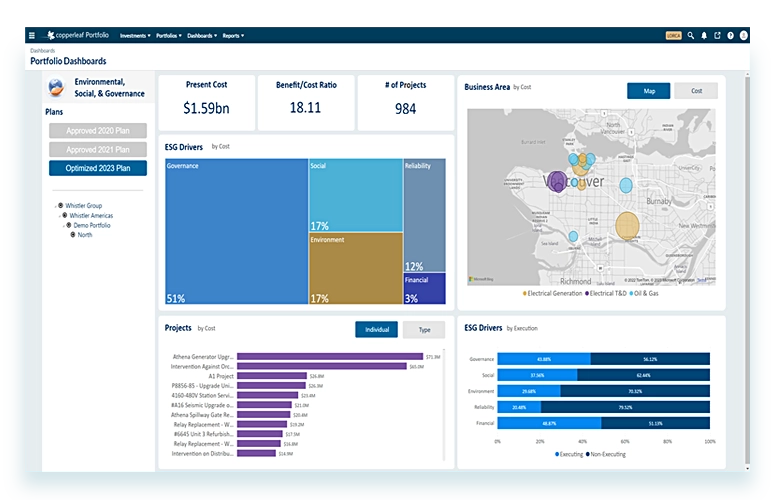Open the hamburger menu in top bar

(x=32, y=35)
